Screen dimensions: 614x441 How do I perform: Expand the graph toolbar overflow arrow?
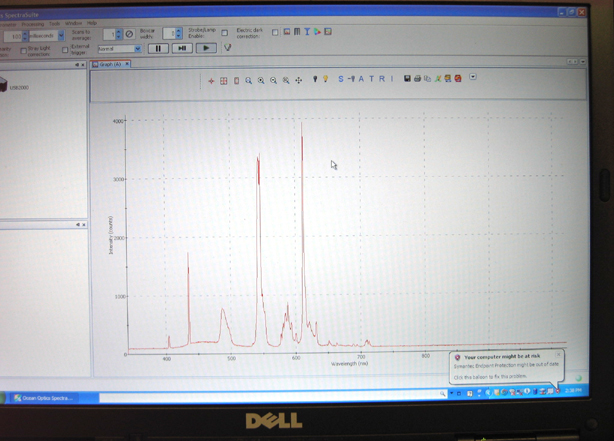pos(473,77)
